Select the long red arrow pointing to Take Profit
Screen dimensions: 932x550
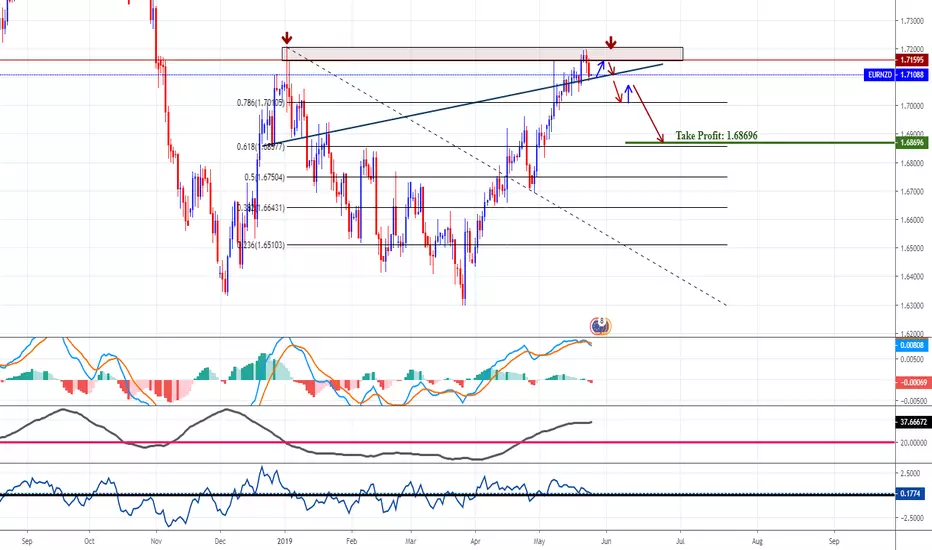(648, 114)
